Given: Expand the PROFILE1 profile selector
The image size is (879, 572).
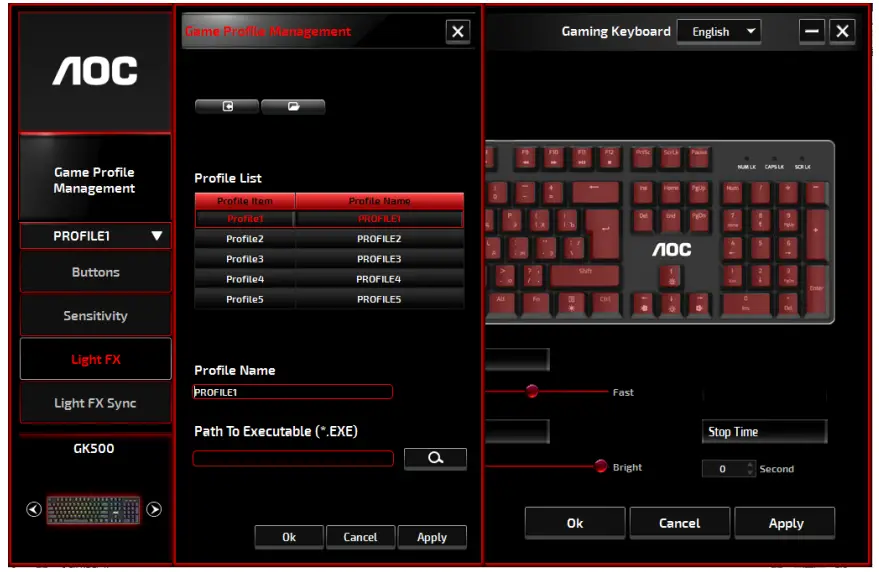Looking at the screenshot, I should click(95, 236).
